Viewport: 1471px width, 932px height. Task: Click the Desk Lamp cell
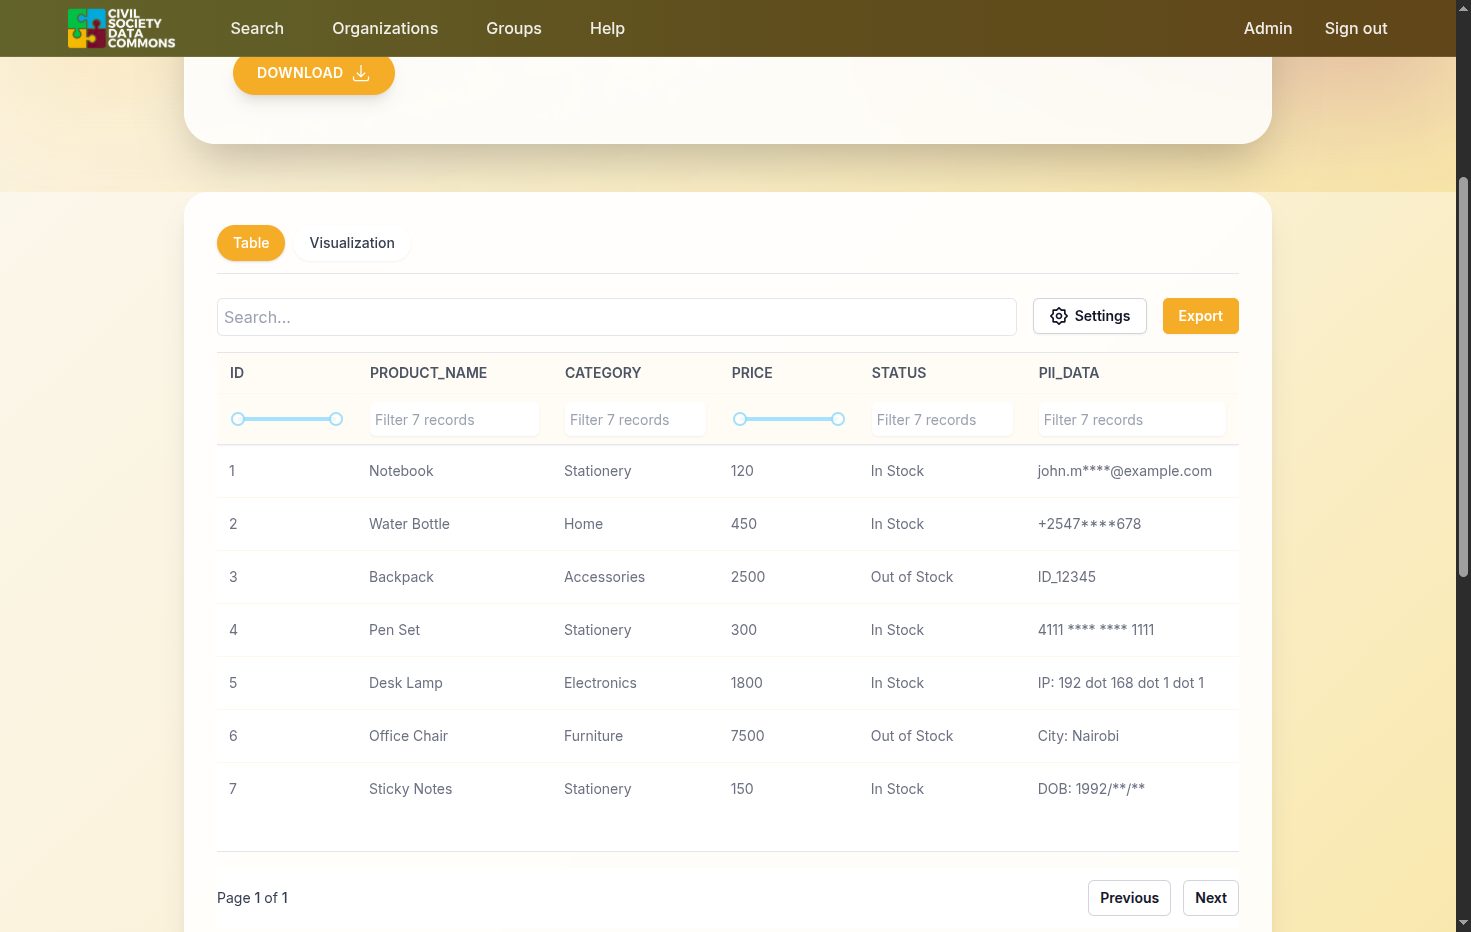point(406,683)
